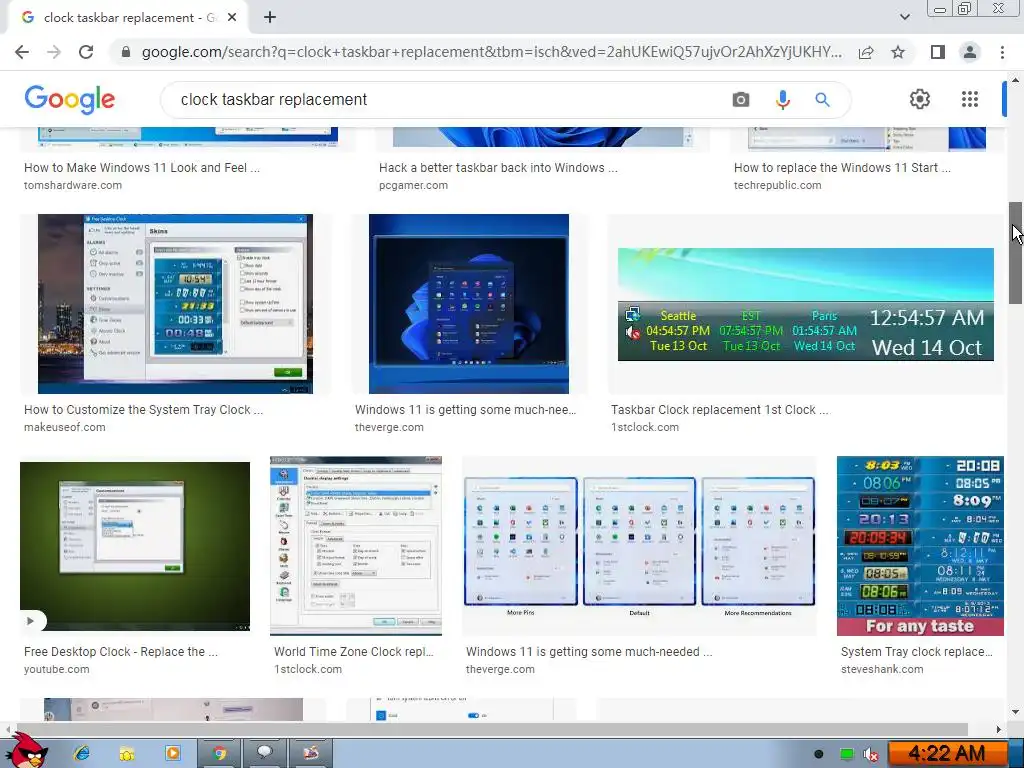Open the paint-like app taskbar icon
The image size is (1024, 768).
click(x=311, y=754)
